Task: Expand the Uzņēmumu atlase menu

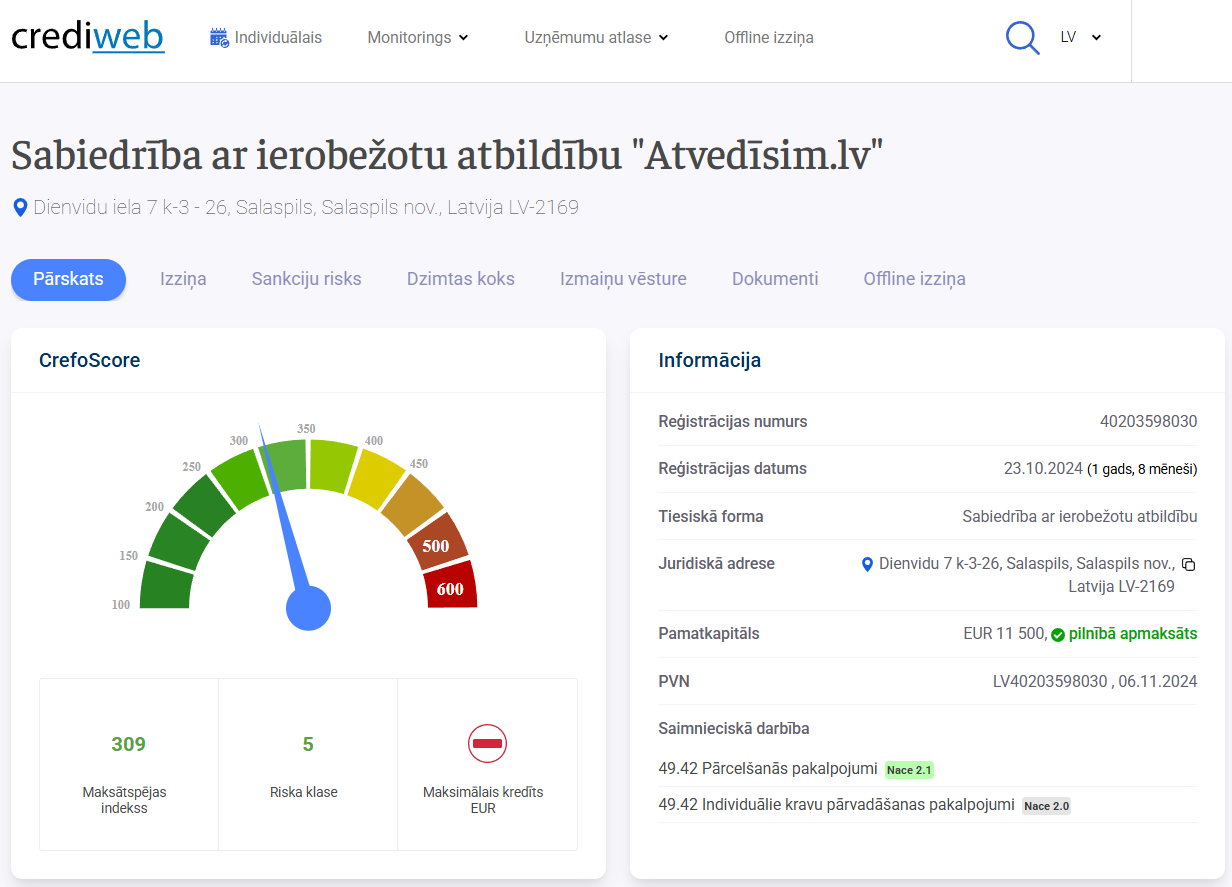Action: tap(597, 38)
